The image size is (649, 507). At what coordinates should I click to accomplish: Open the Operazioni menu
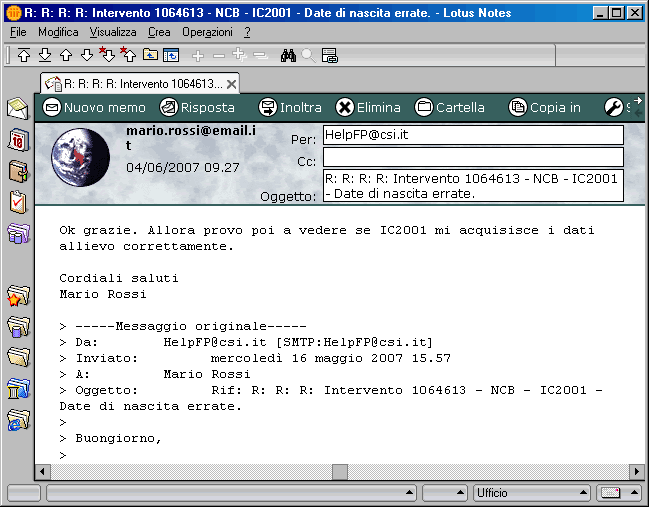point(207,32)
